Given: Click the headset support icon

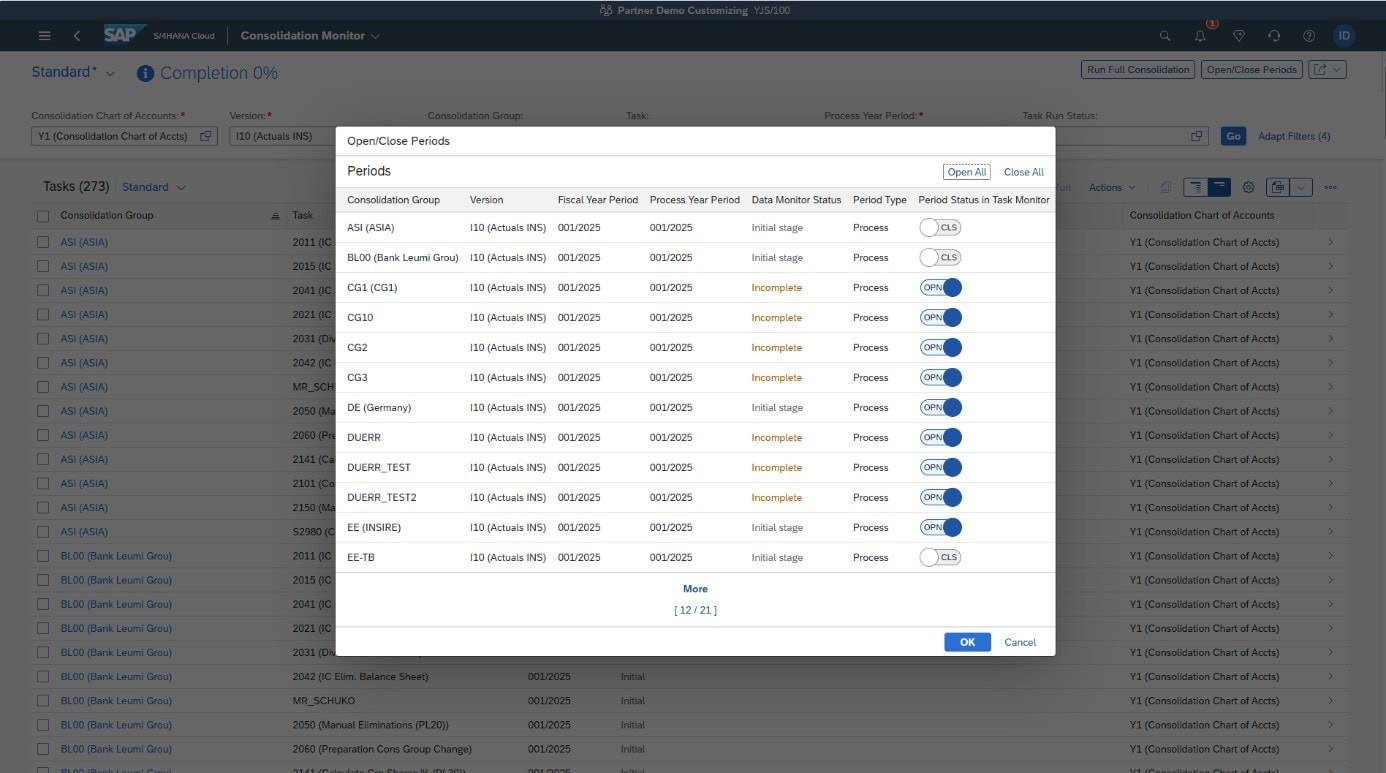Looking at the screenshot, I should (1273, 36).
